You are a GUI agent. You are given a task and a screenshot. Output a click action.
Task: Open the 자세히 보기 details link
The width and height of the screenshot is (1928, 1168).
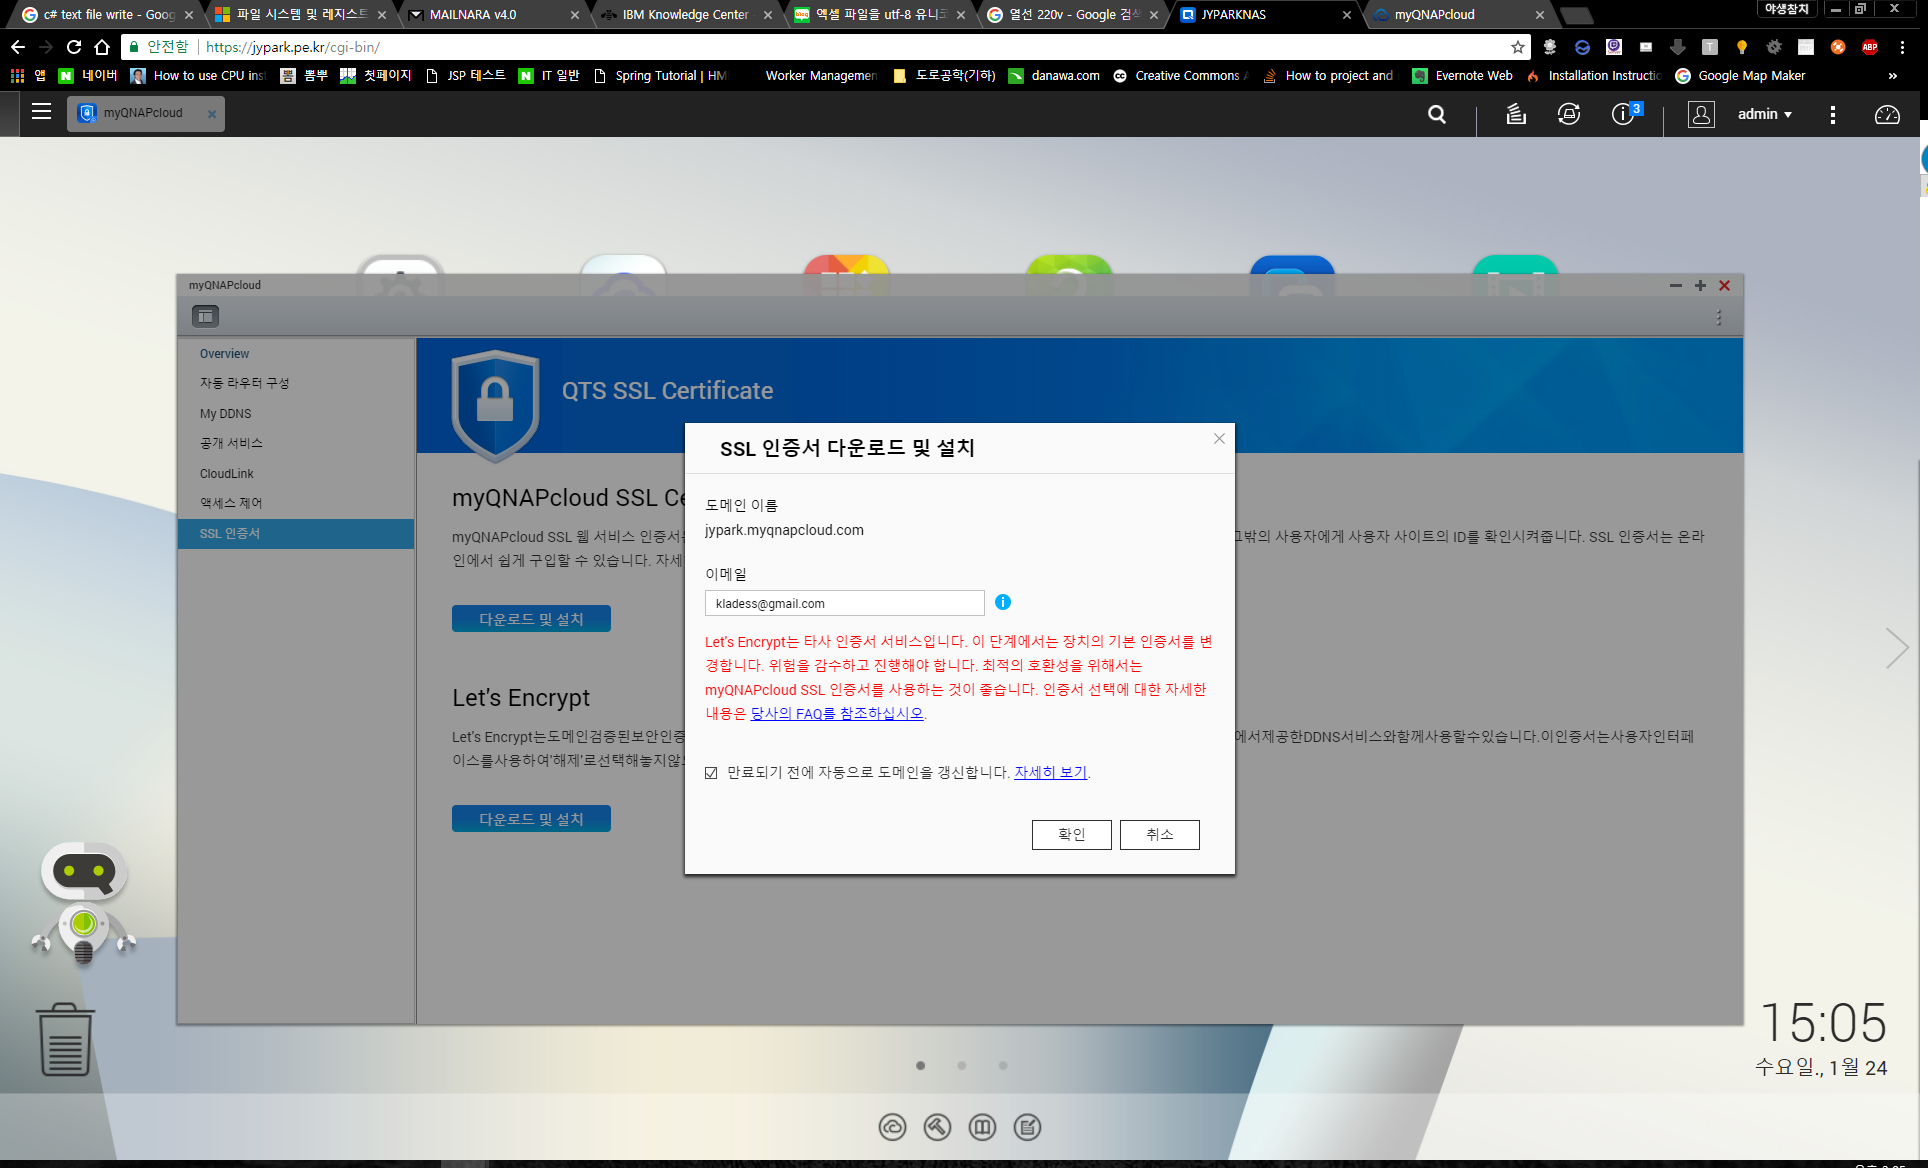[x=1050, y=772]
